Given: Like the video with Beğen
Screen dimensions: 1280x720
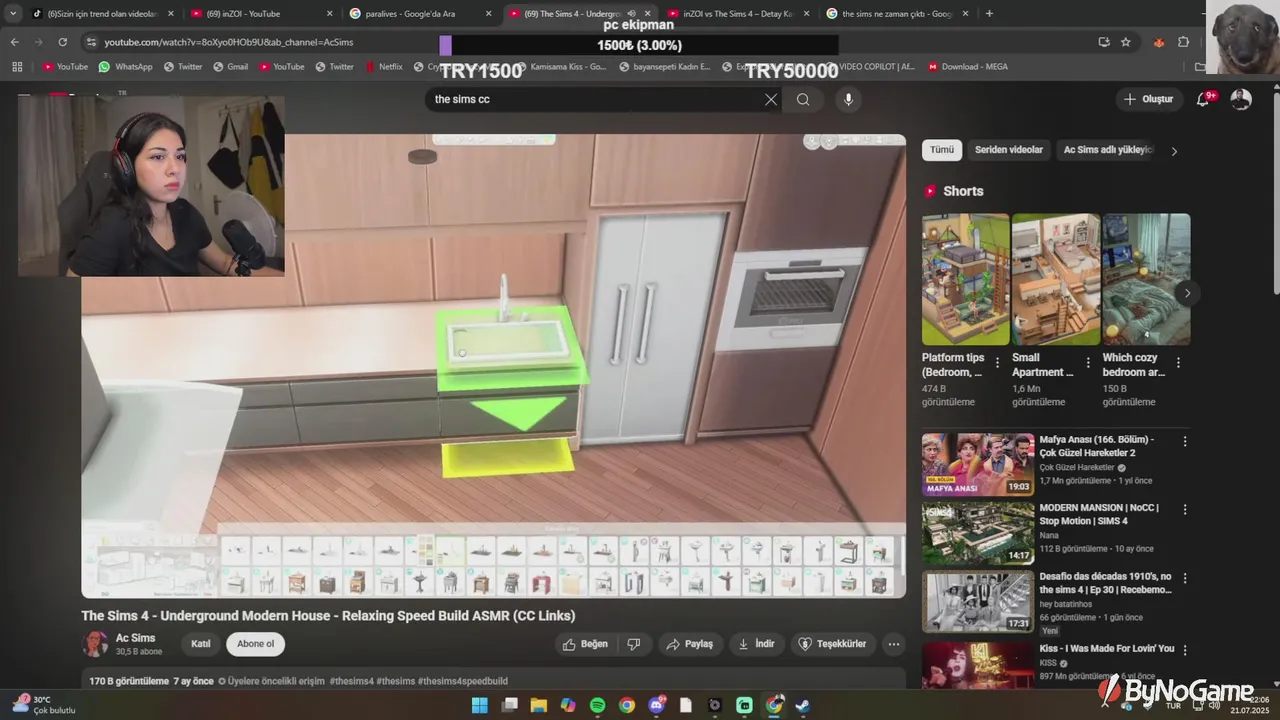Looking at the screenshot, I should point(586,644).
